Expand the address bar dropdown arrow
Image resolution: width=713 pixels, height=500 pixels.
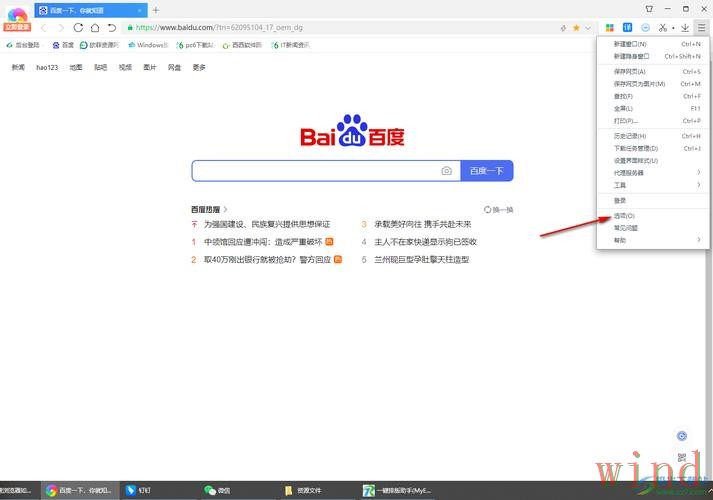point(588,28)
